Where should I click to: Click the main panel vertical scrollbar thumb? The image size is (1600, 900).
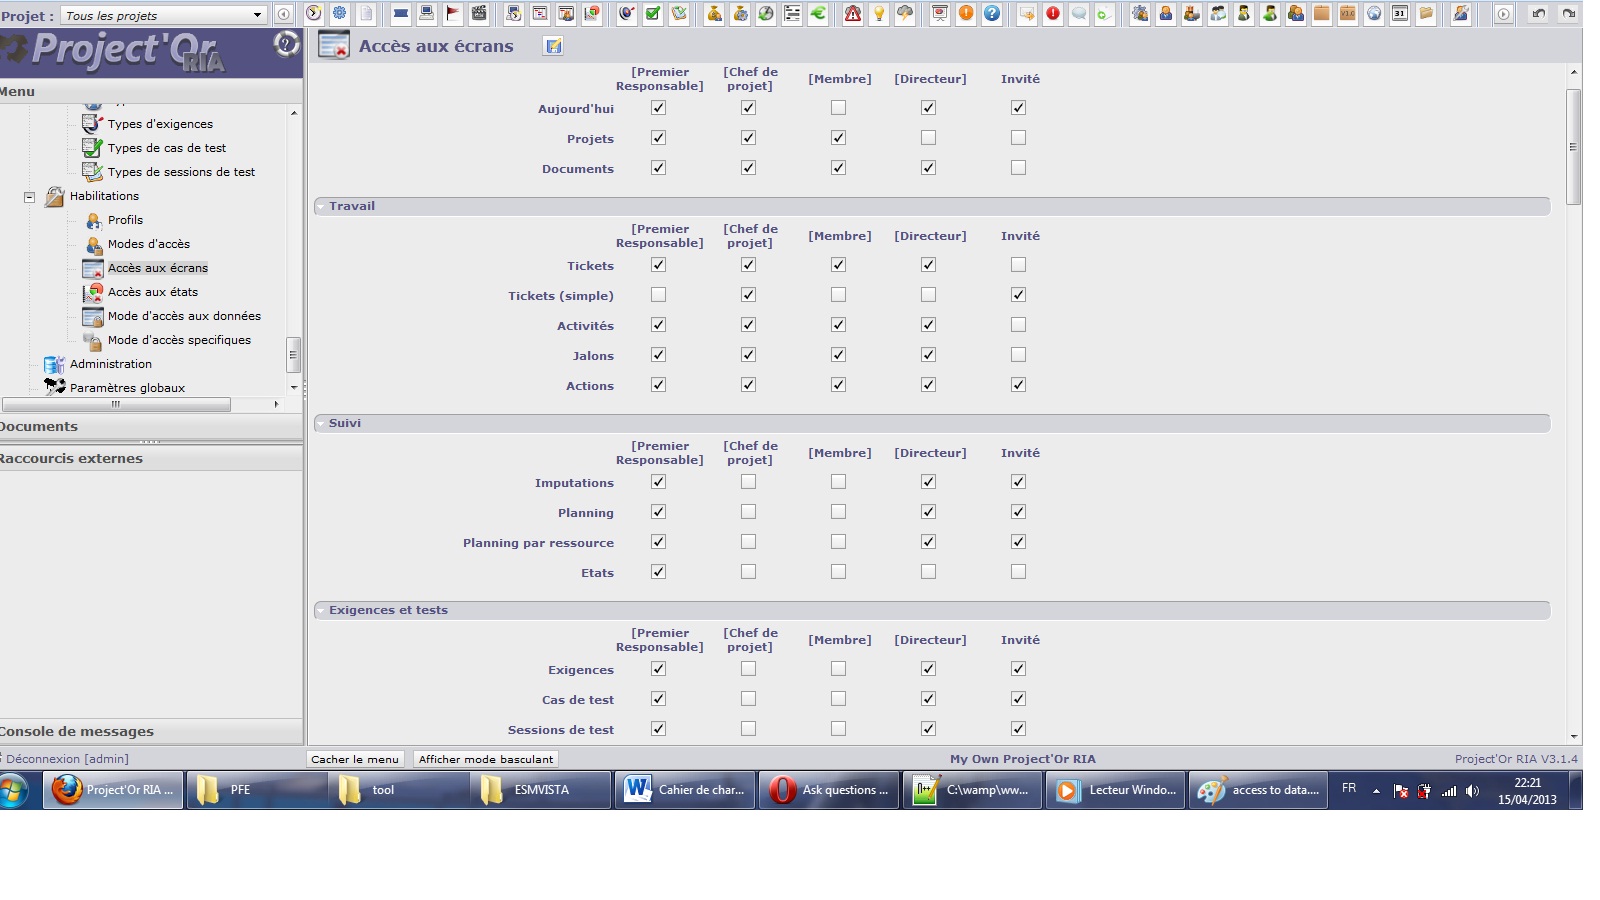pyautogui.click(x=1573, y=146)
